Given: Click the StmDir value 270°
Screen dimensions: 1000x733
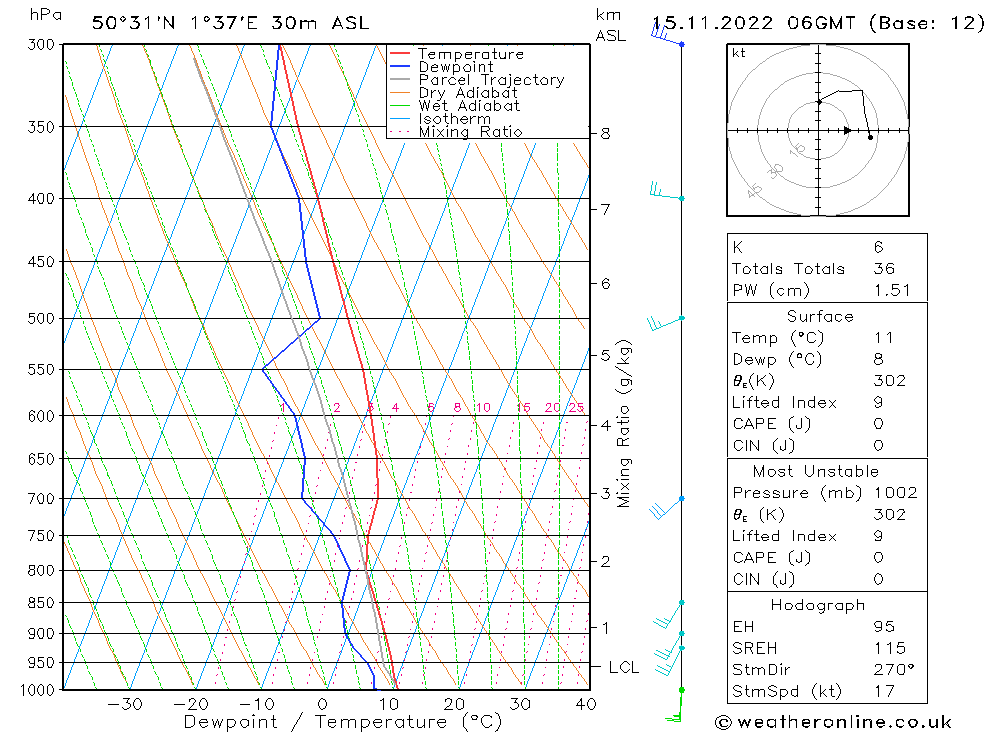Looking at the screenshot, I should click(x=894, y=670).
